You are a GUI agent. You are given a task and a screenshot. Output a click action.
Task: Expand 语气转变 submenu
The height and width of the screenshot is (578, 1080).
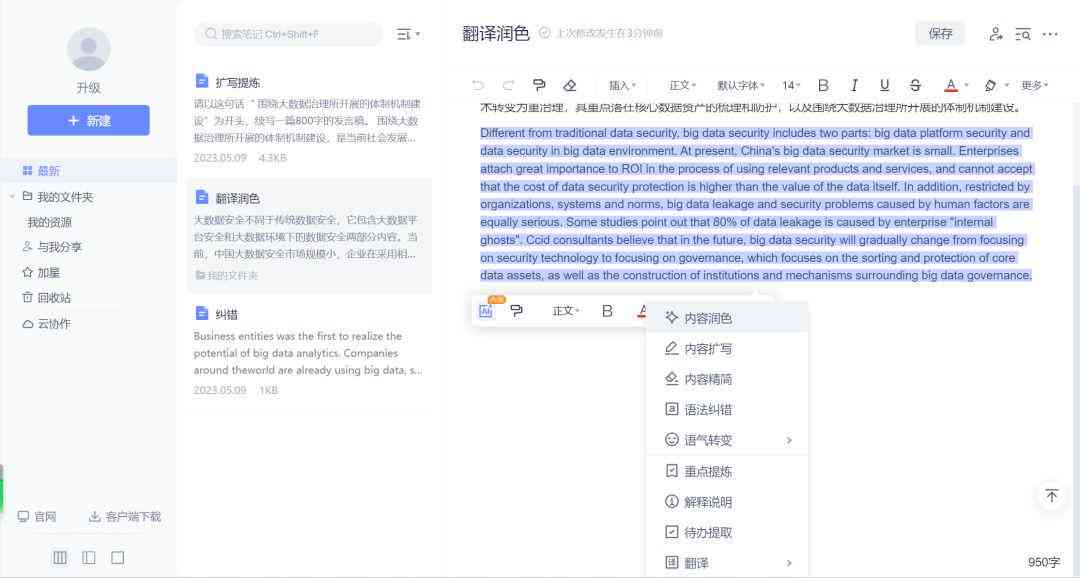point(727,440)
